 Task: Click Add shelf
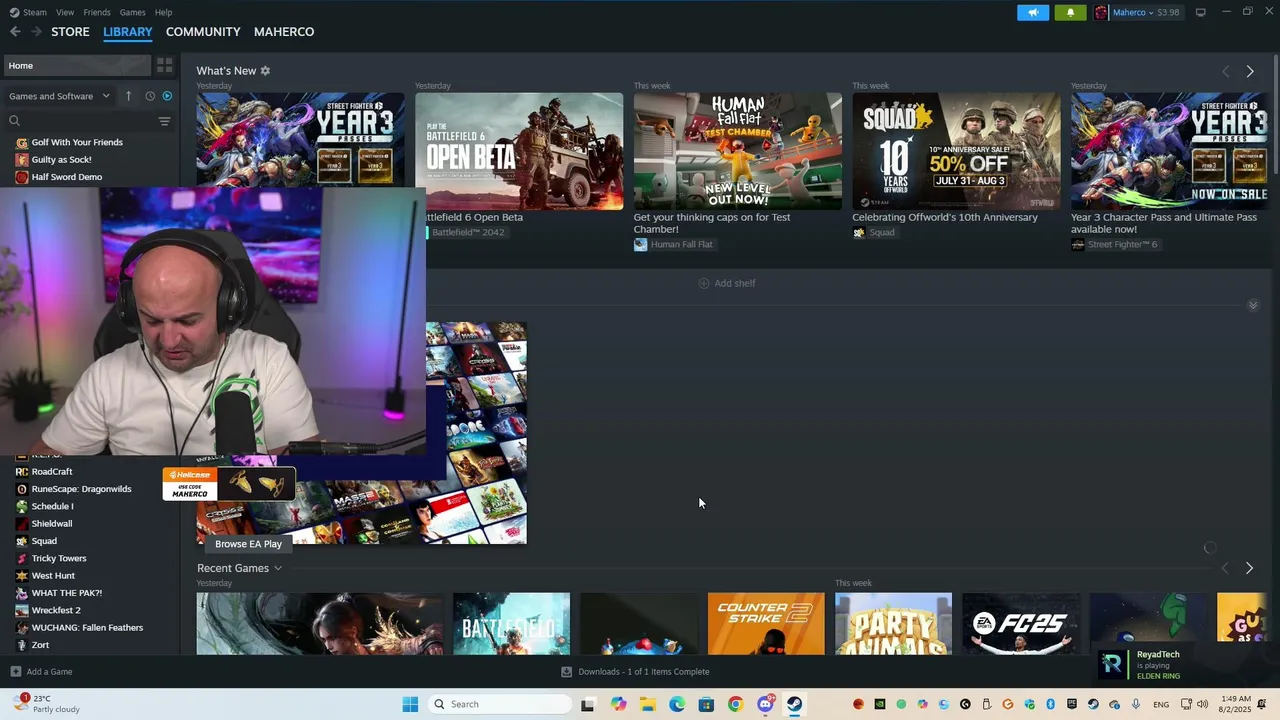tap(727, 283)
